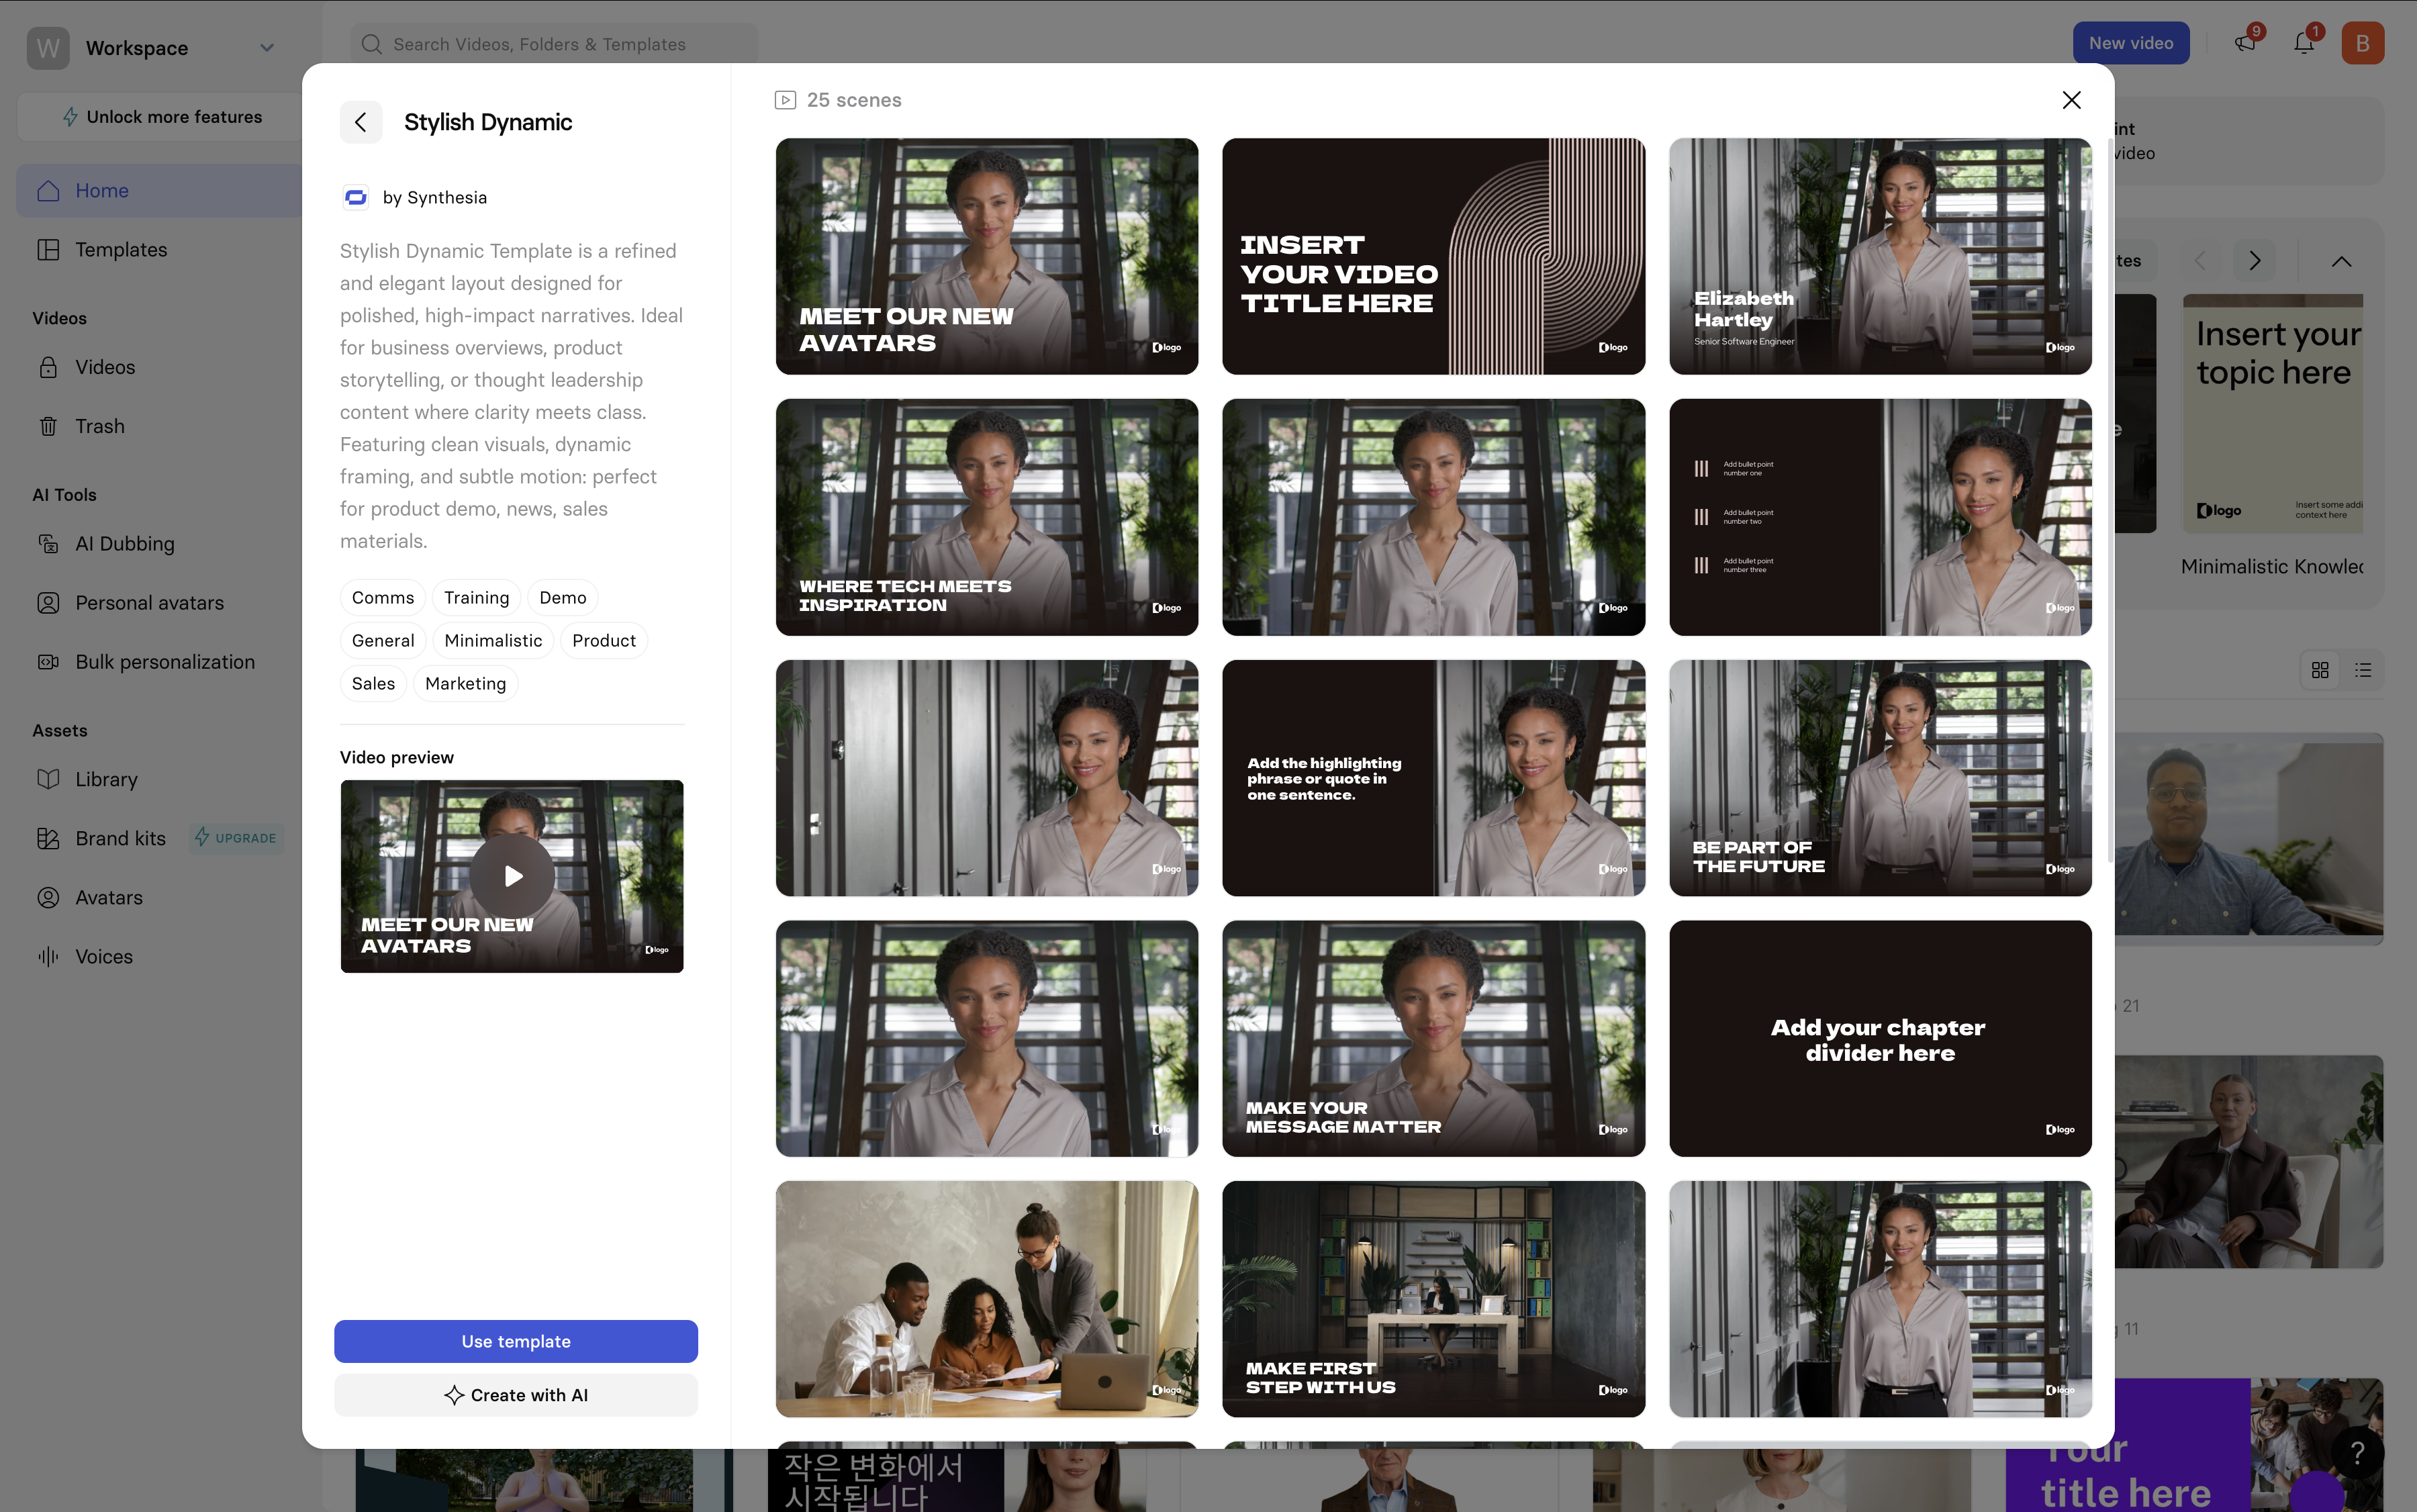Open the B user profile avatar
This screenshot has height=1512, width=2417.
point(2362,43)
